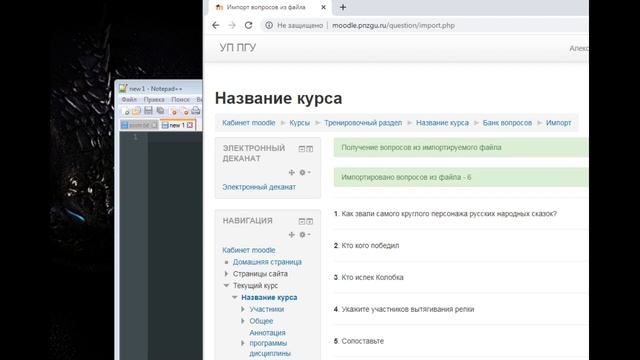Image resolution: width=640 pixels, height=360 pixels.
Task: Collapse the Электронный деканат block
Action: tap(302, 149)
